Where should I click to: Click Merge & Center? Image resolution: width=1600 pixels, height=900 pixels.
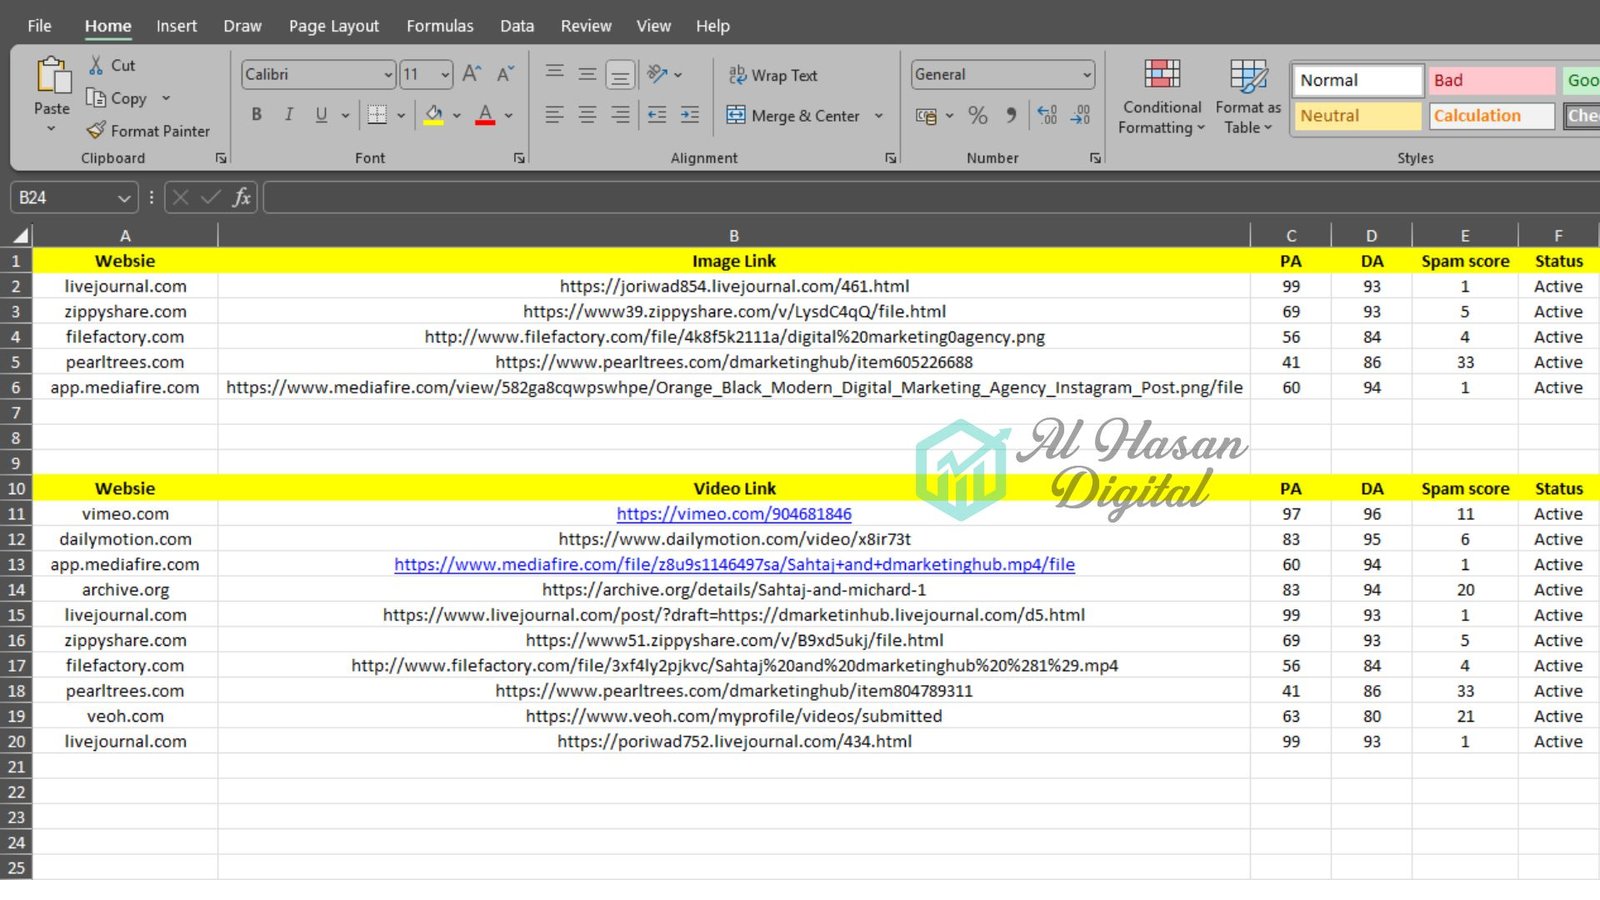coord(793,115)
